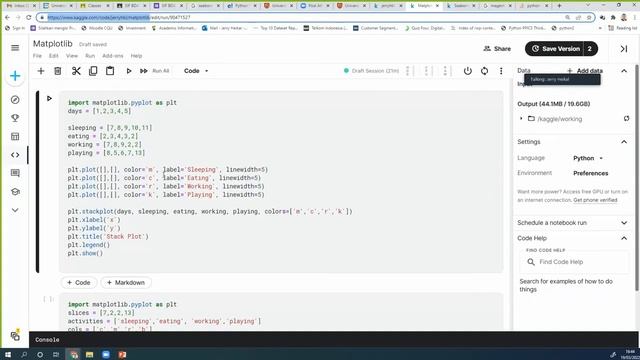Open the Courses graduation cap icon
This screenshot has height=360, width=640.
tap(15, 191)
